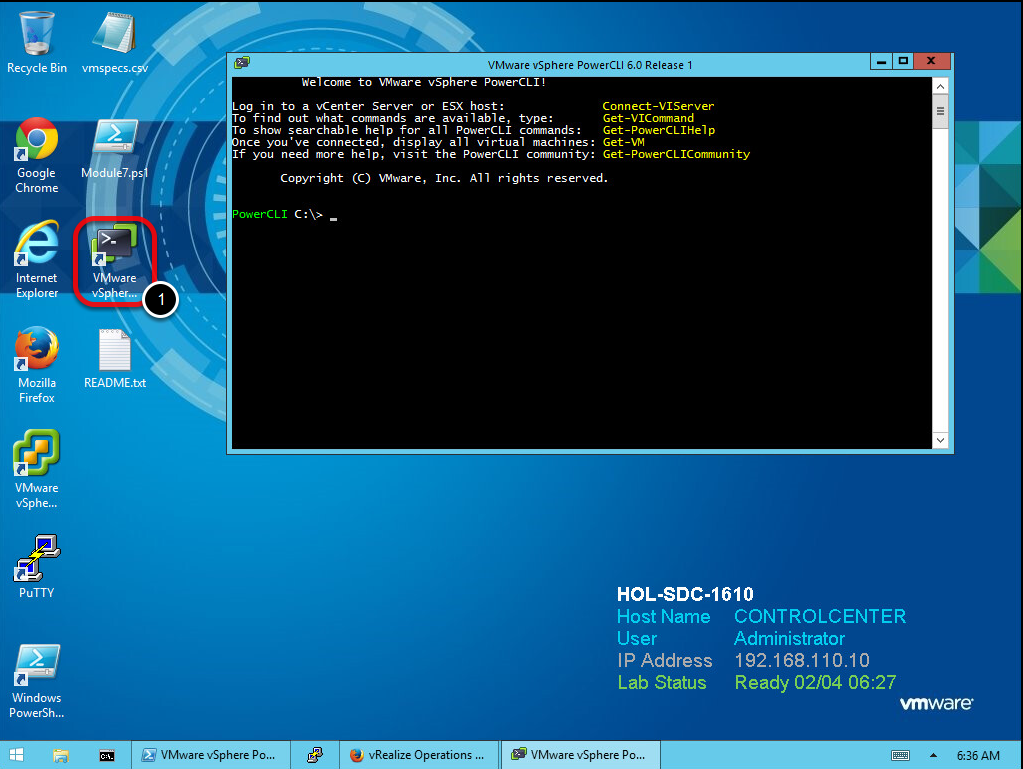
Task: Click the 192.168.110.10 IP address text
Action: pos(802,660)
